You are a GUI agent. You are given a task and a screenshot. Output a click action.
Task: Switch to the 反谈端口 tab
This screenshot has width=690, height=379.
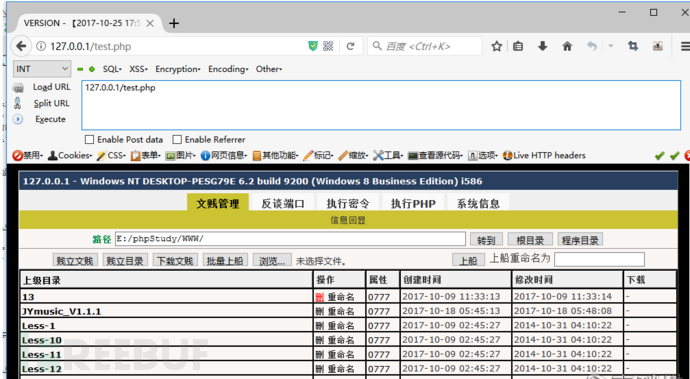tap(283, 203)
